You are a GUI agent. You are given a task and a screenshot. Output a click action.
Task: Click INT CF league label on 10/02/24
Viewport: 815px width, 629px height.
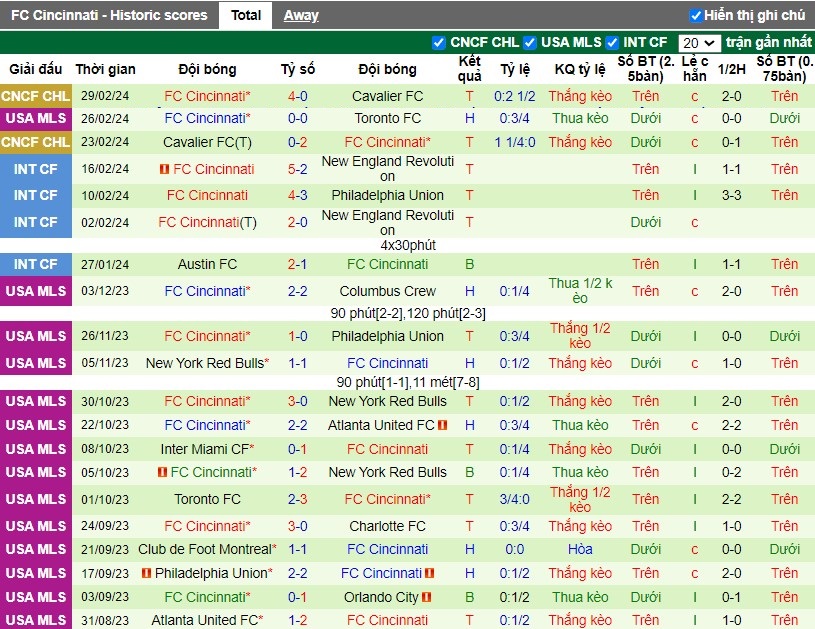(35, 195)
